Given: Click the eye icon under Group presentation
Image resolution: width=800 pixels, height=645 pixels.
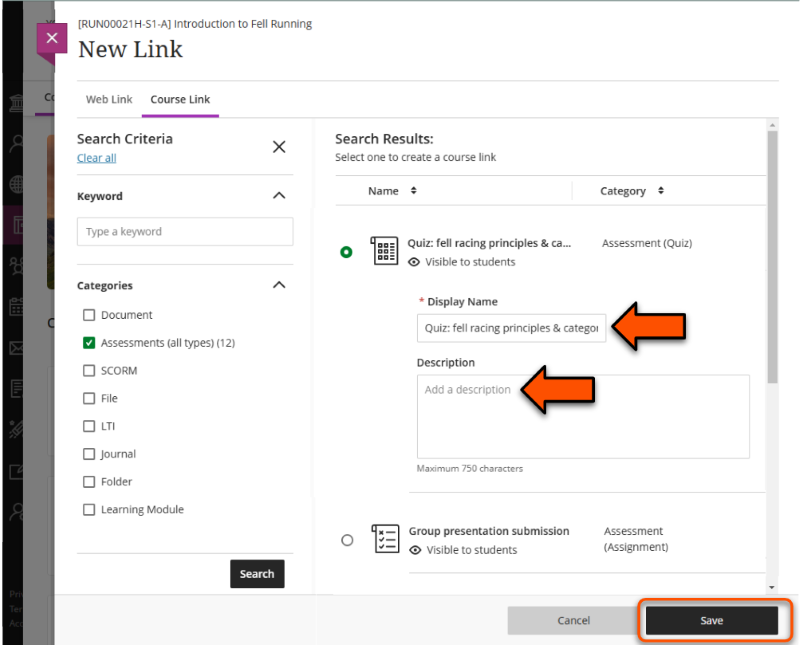Looking at the screenshot, I should (414, 550).
